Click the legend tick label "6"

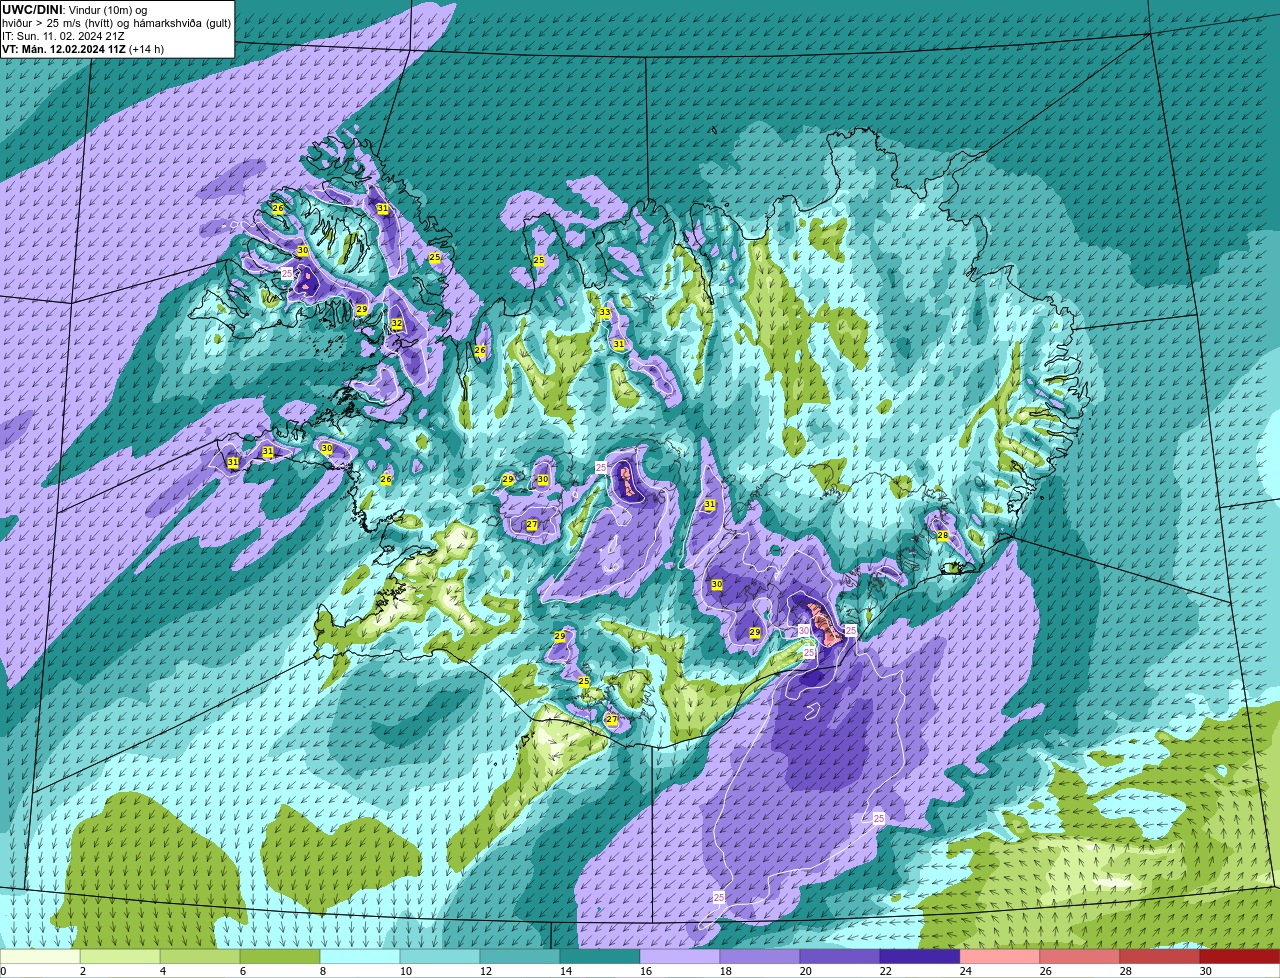tap(243, 971)
